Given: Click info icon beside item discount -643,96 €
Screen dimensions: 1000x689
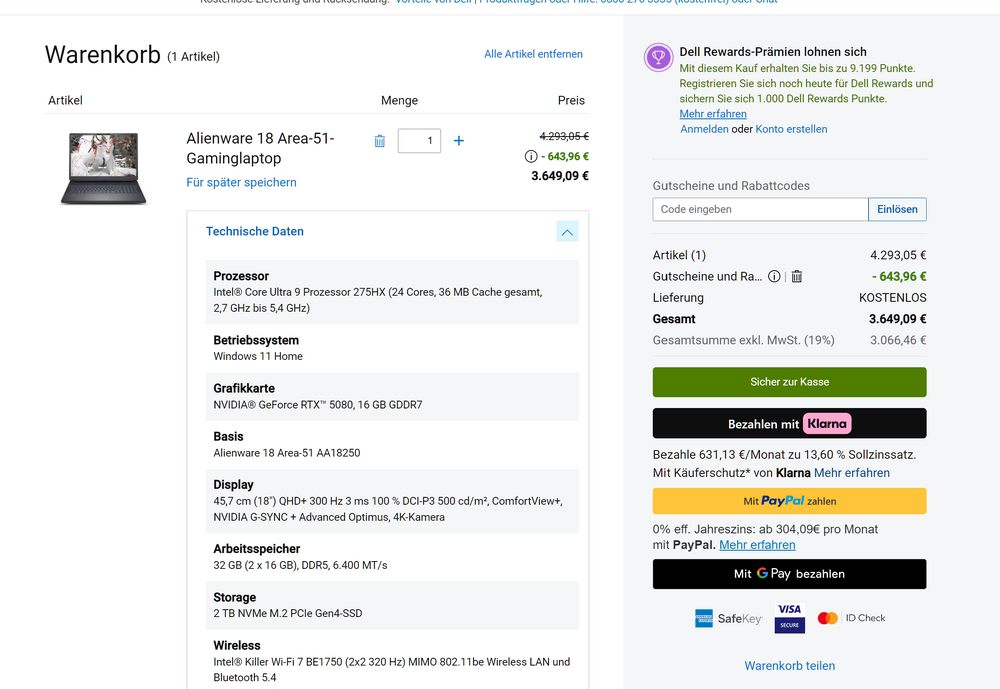Looking at the screenshot, I should pyautogui.click(x=531, y=156).
